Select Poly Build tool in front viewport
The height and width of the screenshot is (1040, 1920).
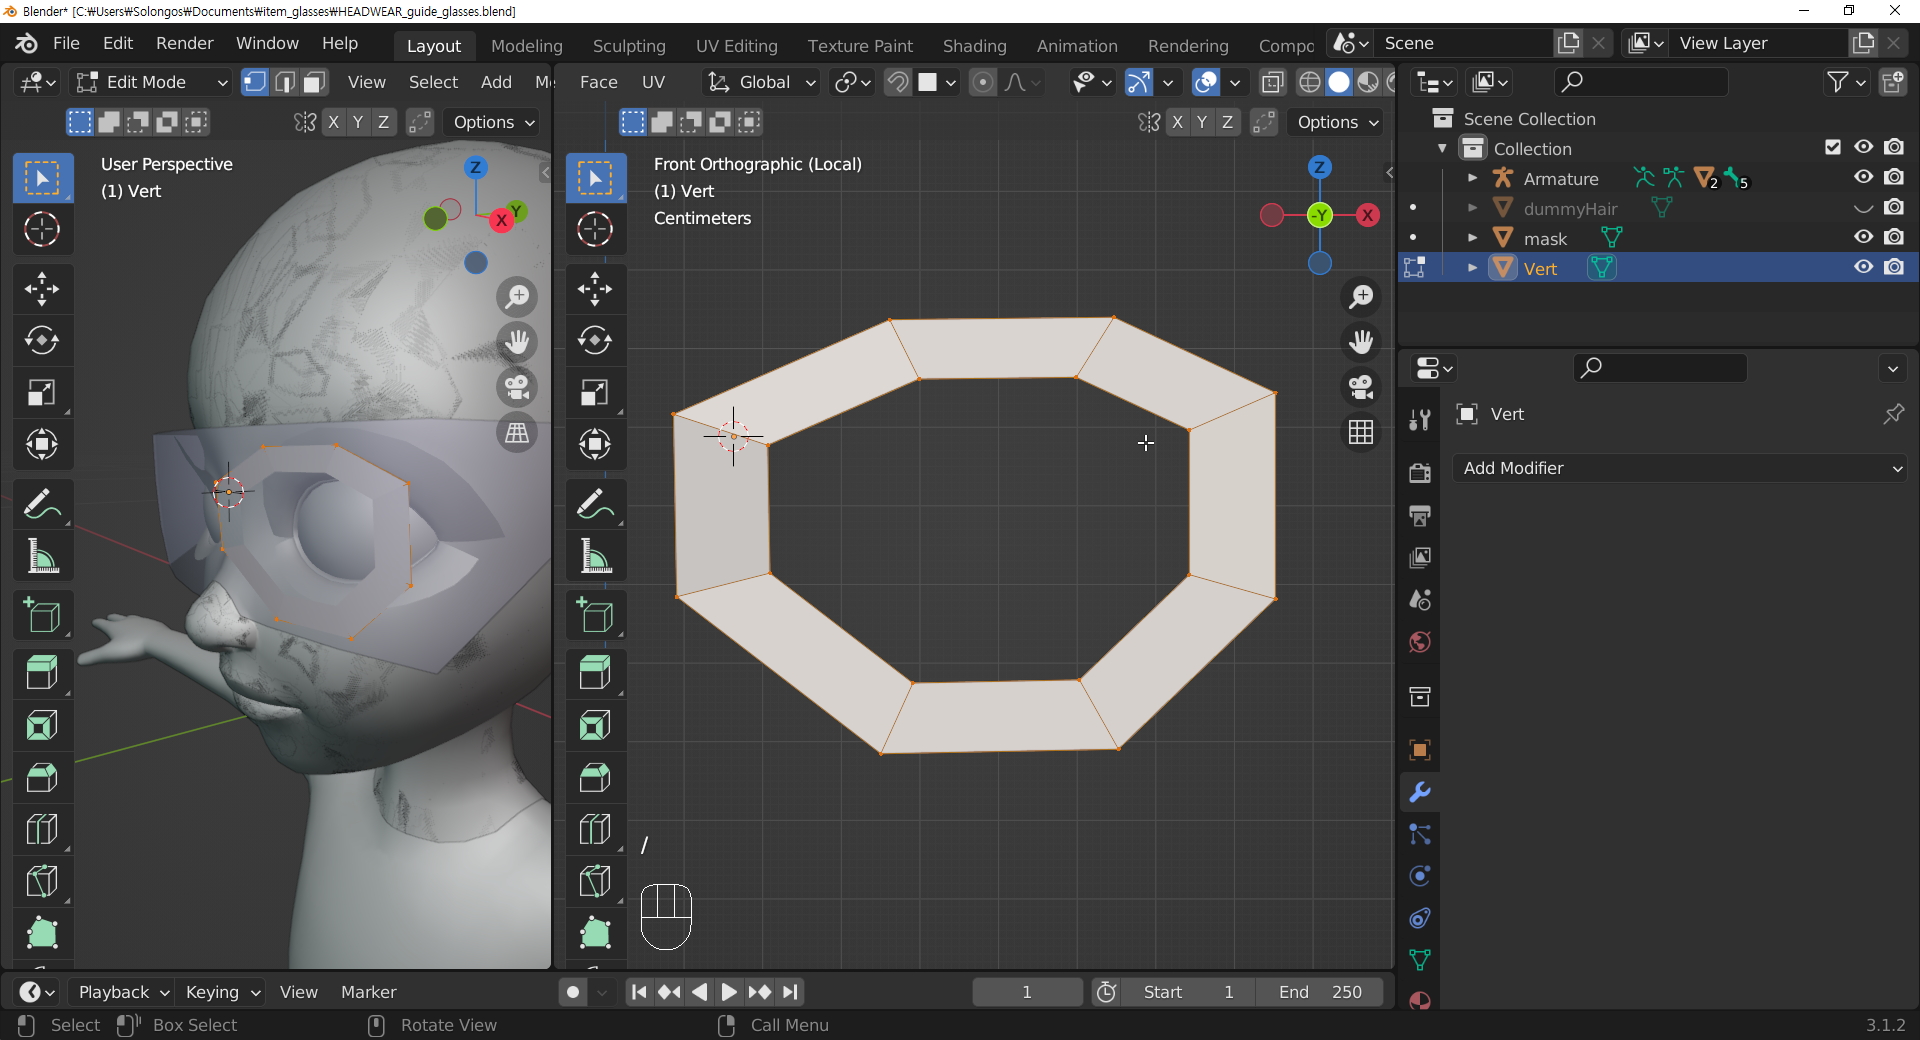[x=595, y=933]
